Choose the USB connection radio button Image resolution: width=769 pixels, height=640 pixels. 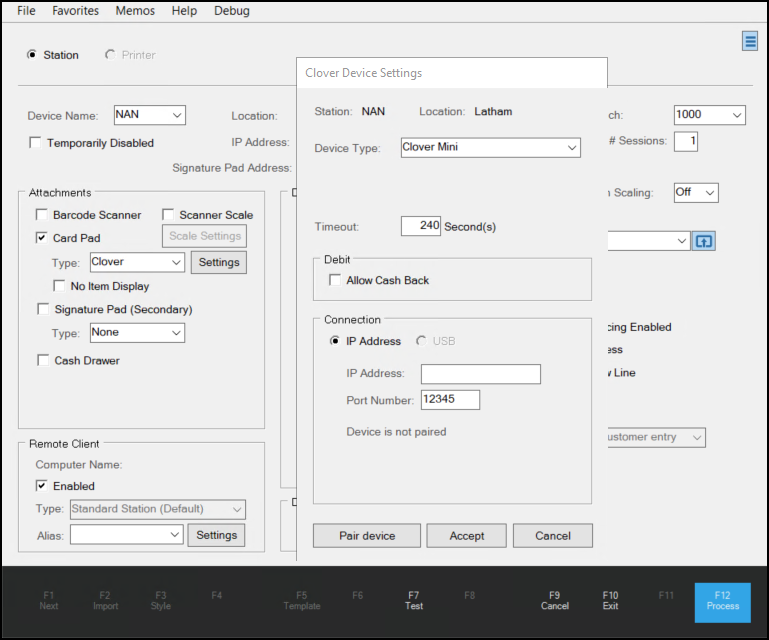point(421,341)
